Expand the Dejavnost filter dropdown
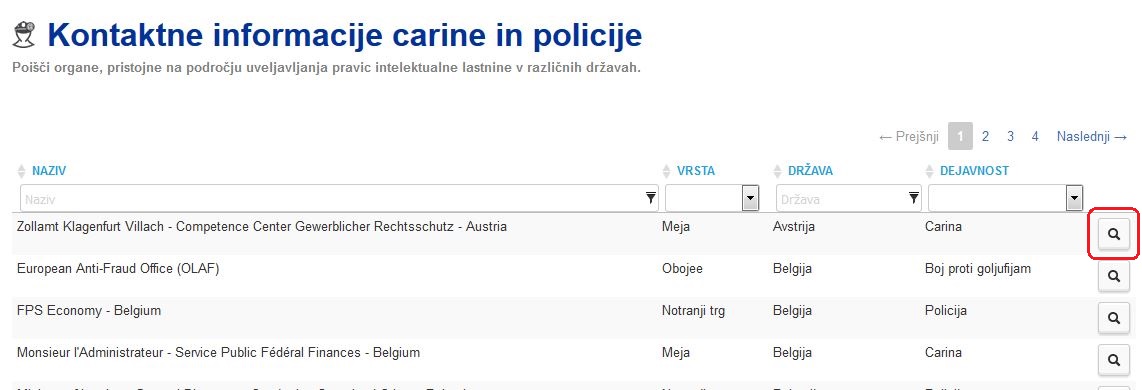Screen dimensions: 1142x390 click(x=1074, y=198)
